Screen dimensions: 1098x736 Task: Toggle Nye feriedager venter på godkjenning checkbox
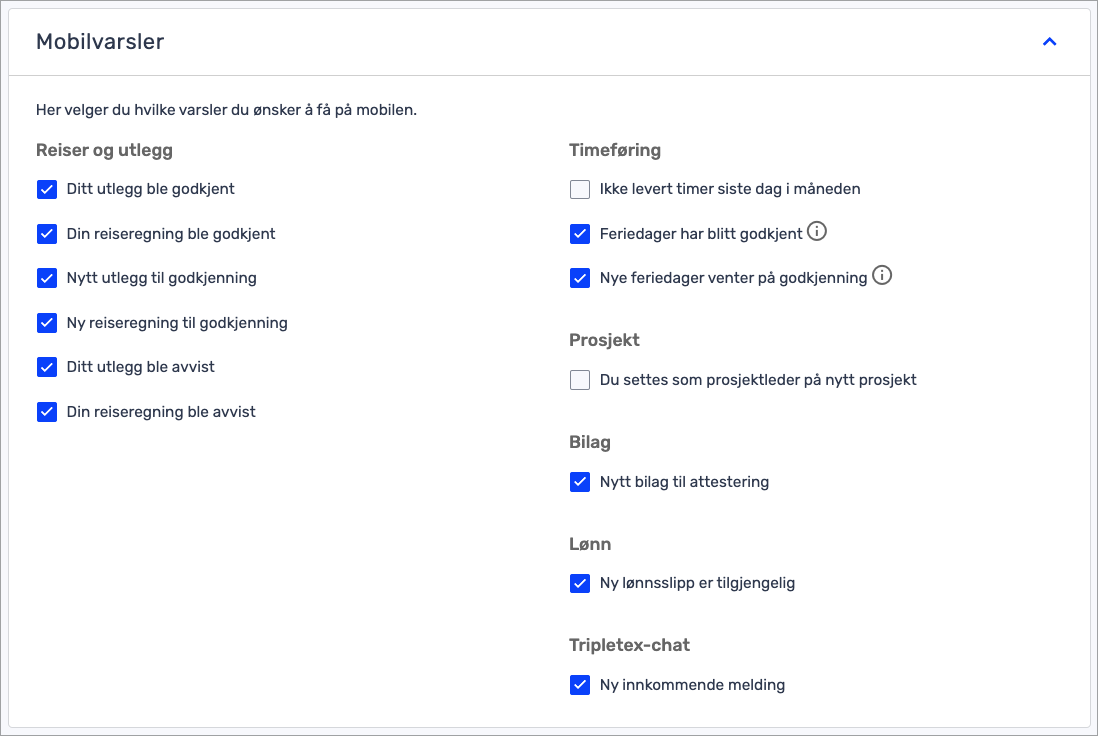click(580, 278)
